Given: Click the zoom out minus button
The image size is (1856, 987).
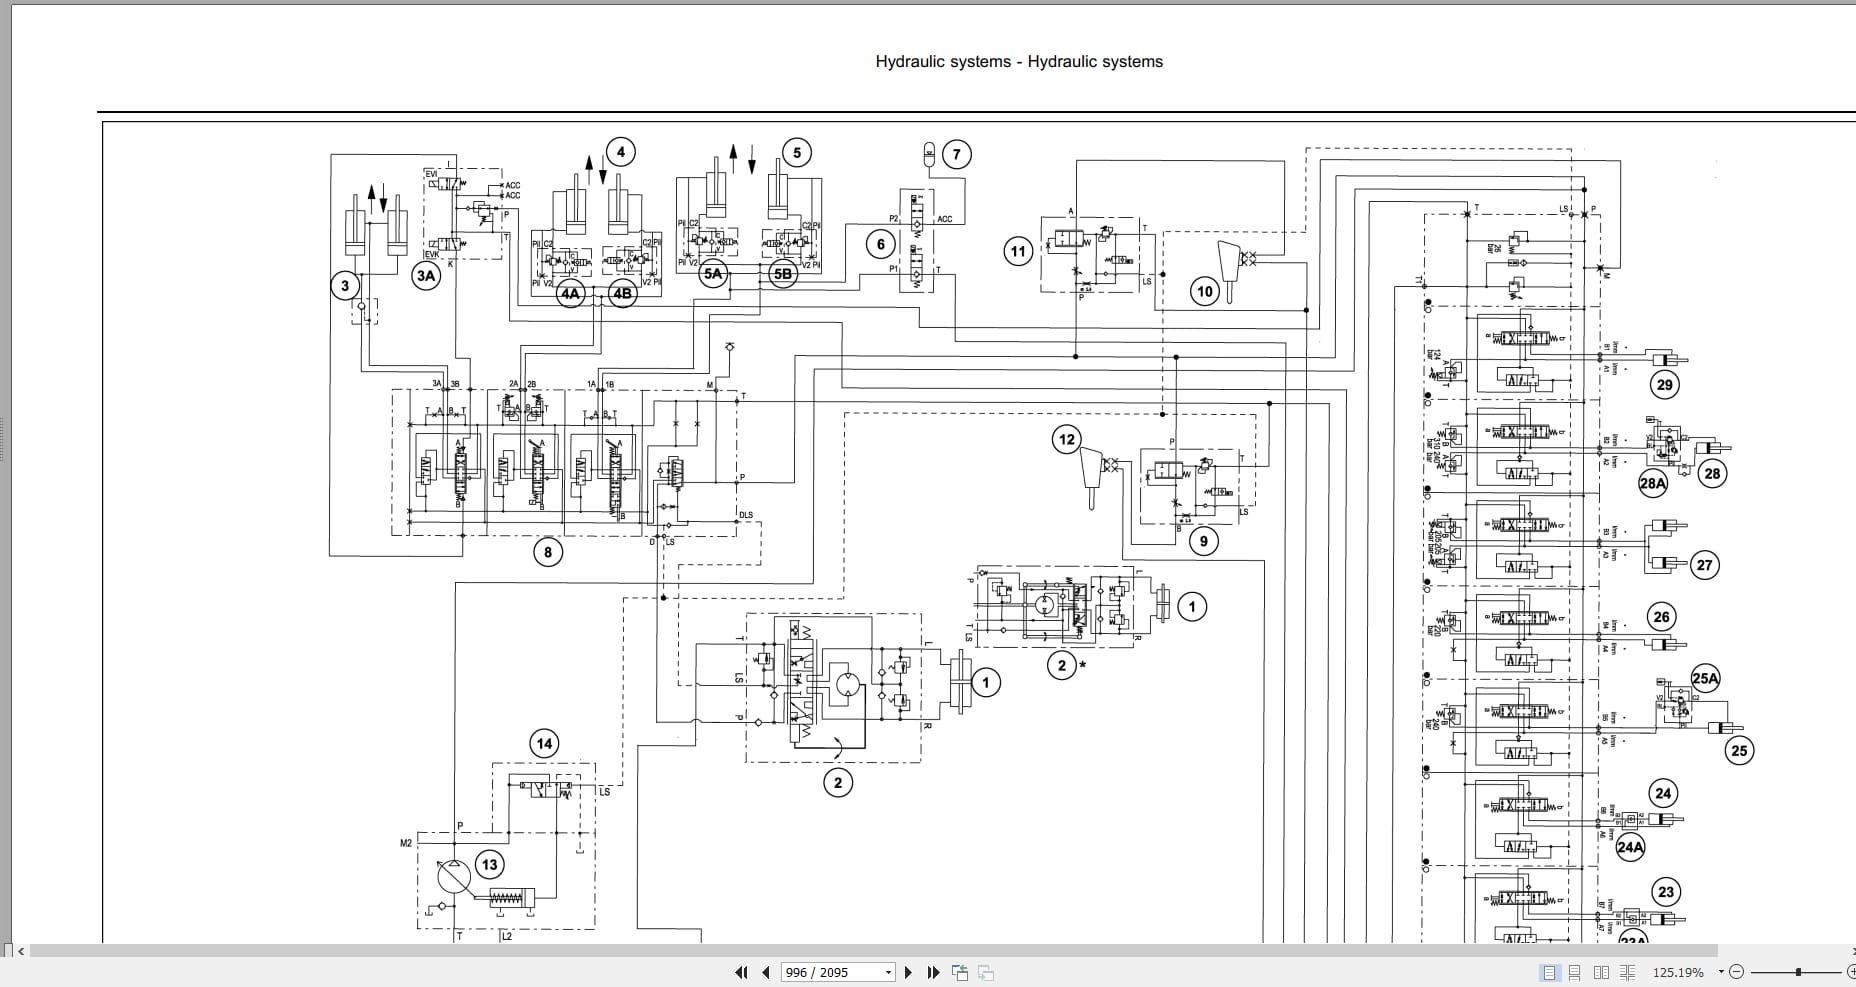Looking at the screenshot, I should click(1736, 972).
